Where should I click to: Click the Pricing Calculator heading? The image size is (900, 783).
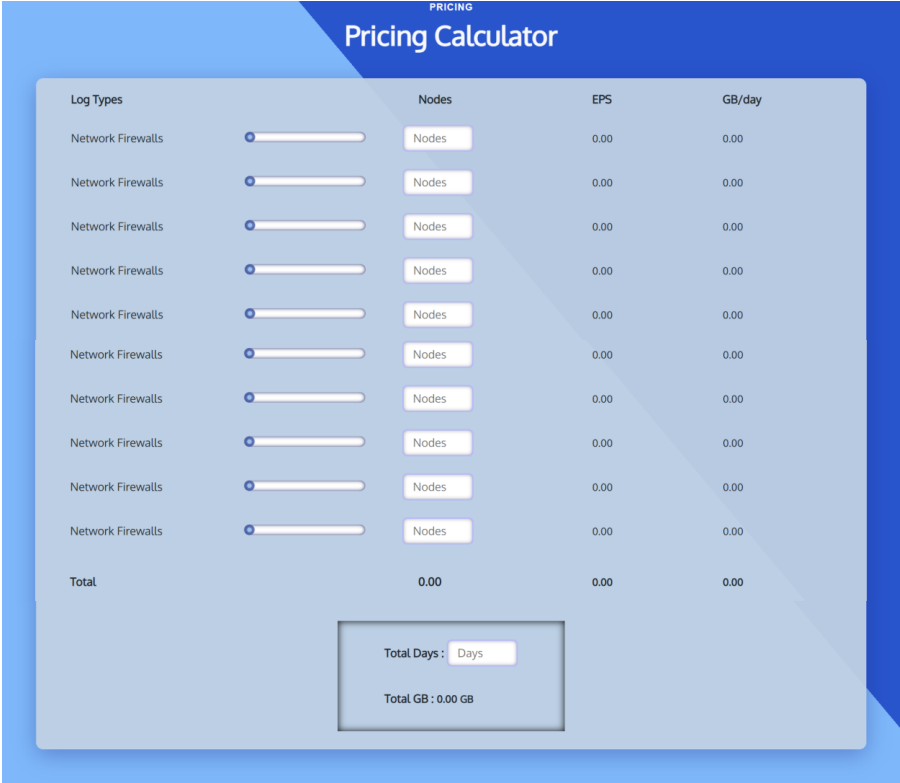click(450, 37)
